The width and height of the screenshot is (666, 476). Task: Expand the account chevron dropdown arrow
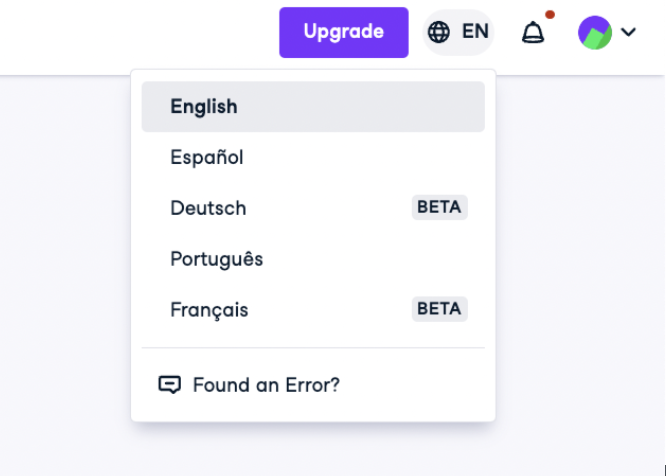[x=628, y=32]
